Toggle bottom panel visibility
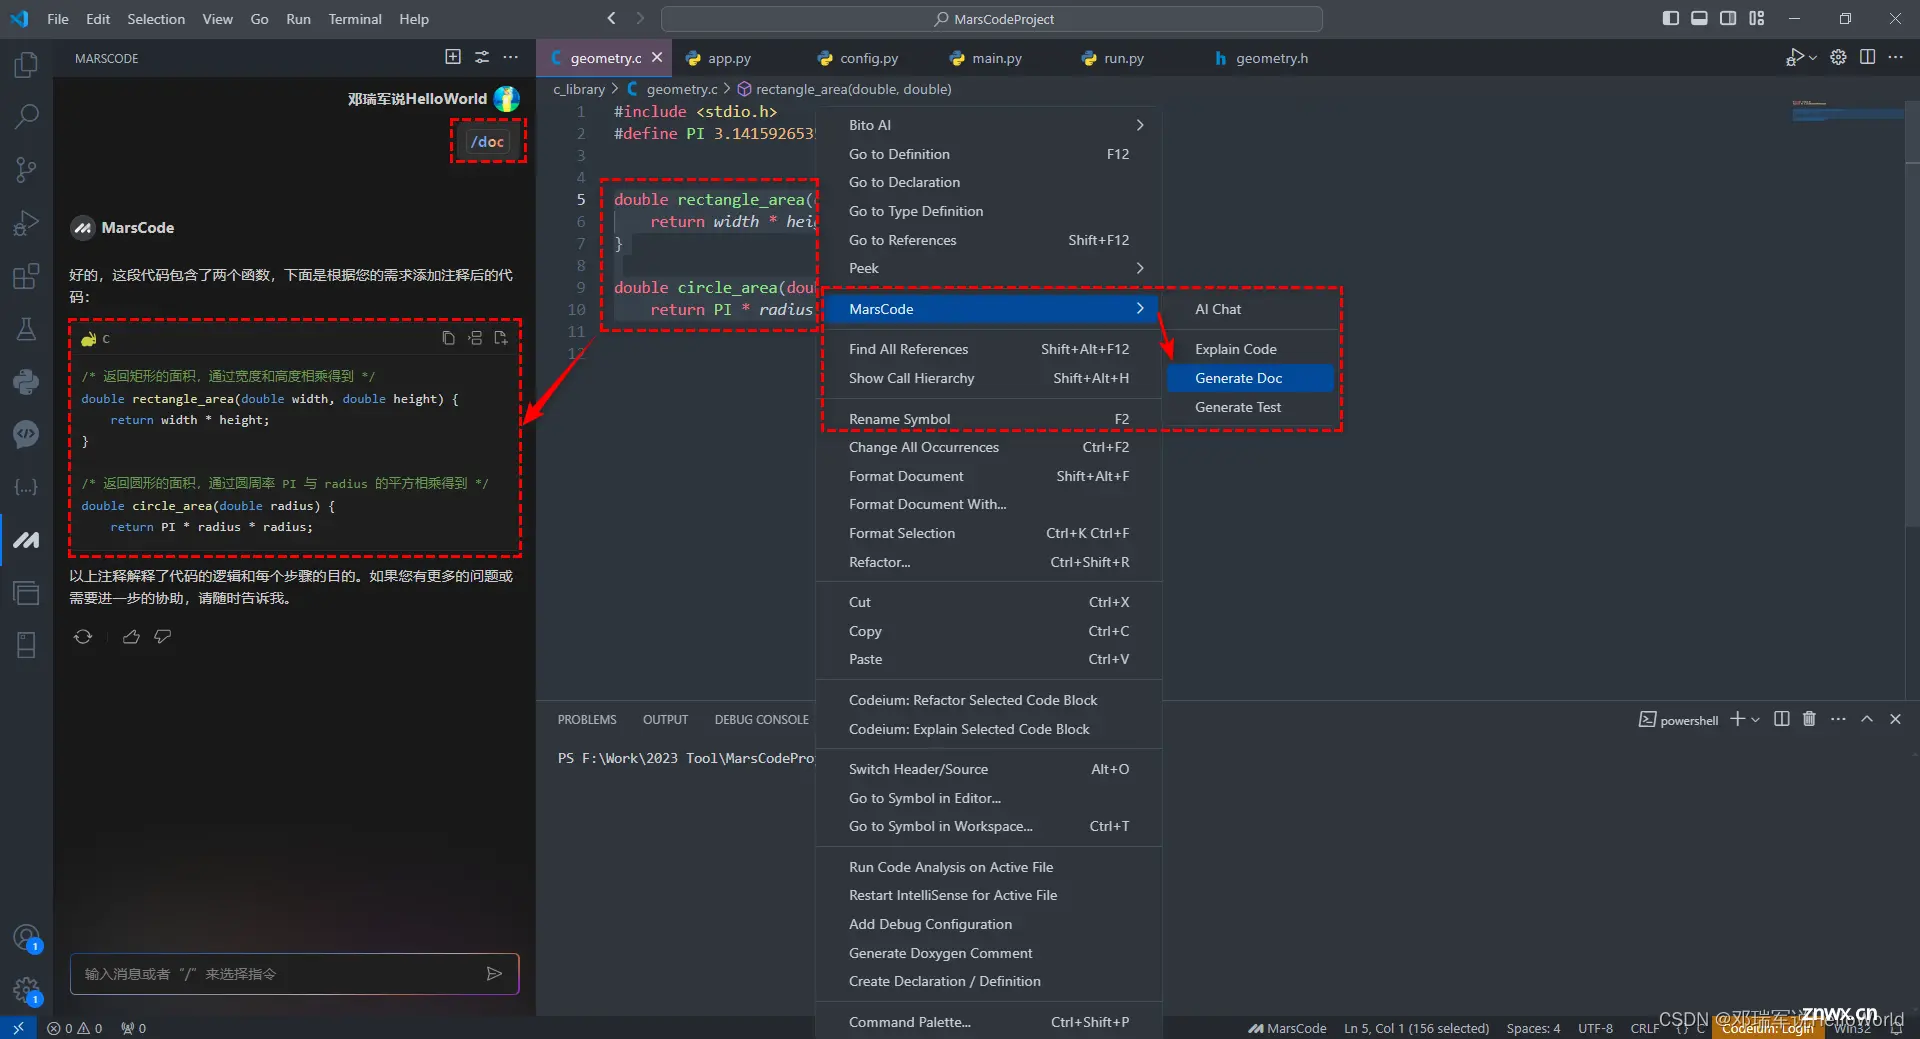 tap(1699, 18)
